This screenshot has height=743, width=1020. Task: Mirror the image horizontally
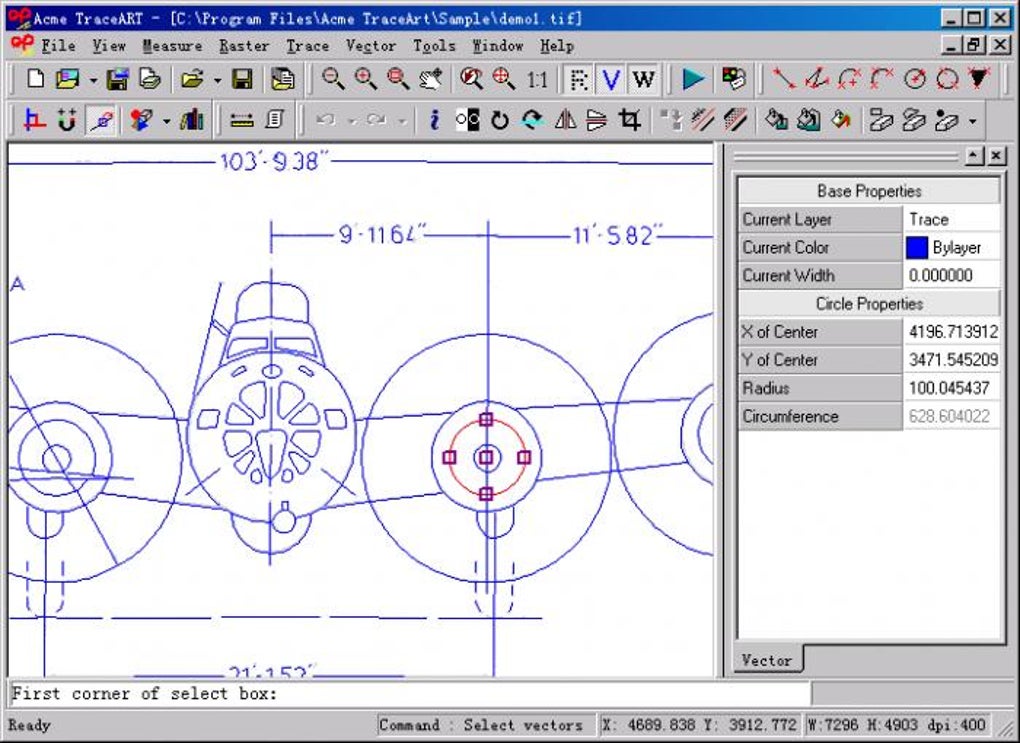(565, 120)
